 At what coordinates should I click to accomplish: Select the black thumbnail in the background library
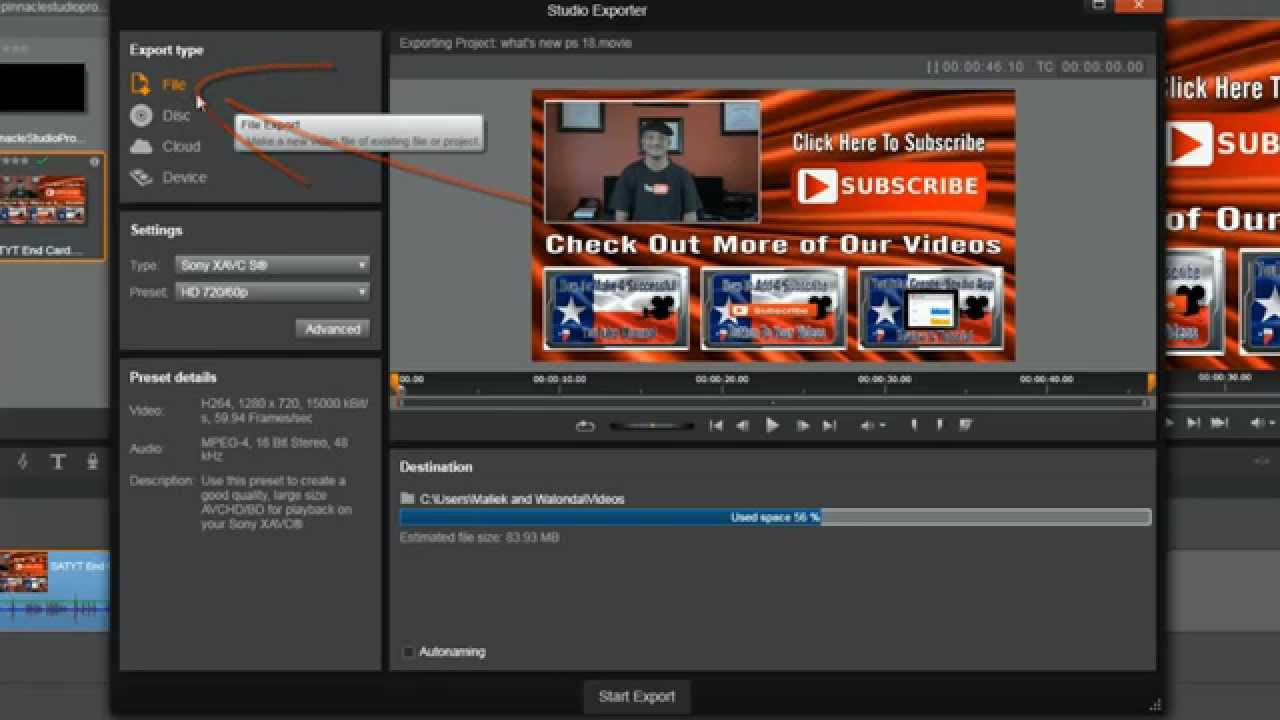(x=42, y=87)
